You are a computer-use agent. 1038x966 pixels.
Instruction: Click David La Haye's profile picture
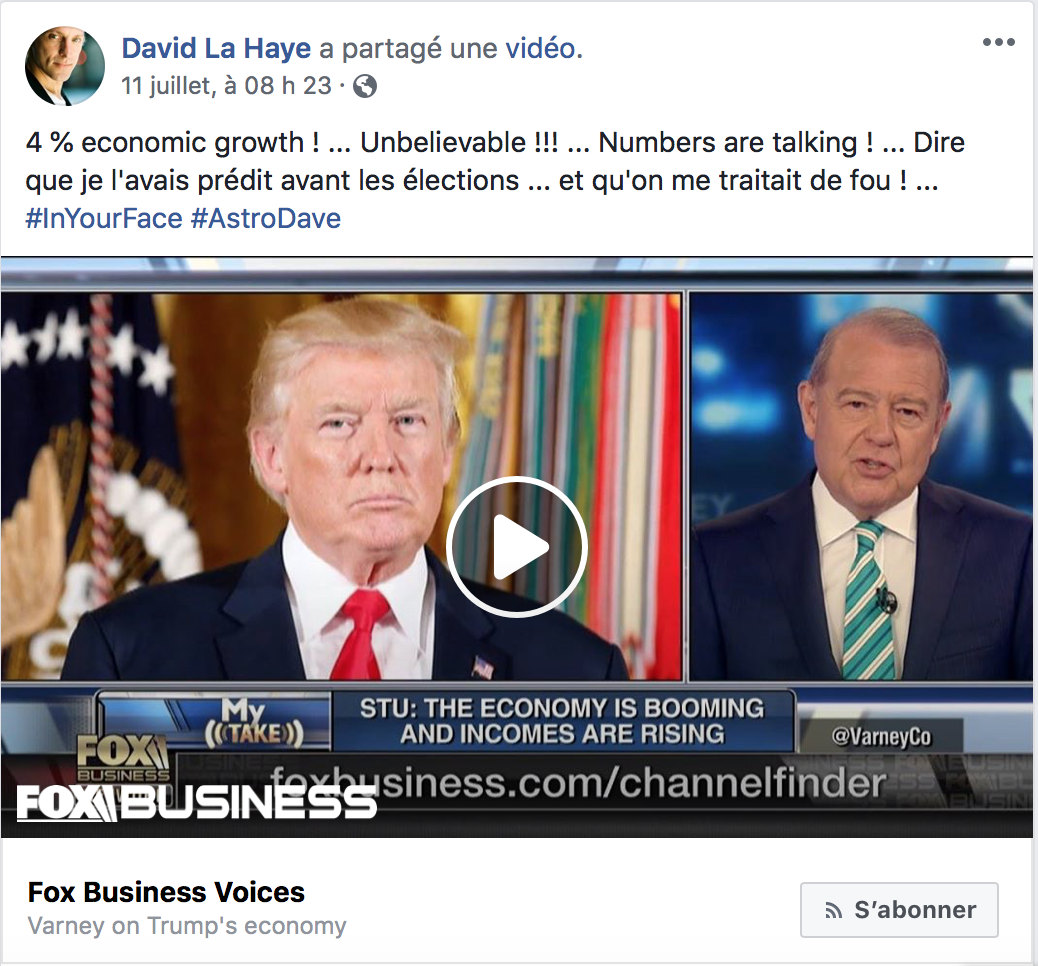(x=65, y=66)
